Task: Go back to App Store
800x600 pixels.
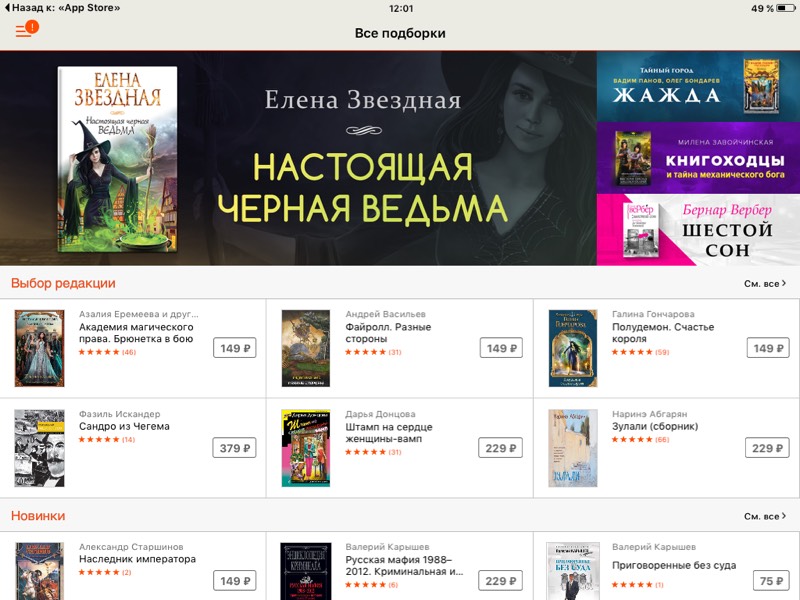Action: (62, 8)
